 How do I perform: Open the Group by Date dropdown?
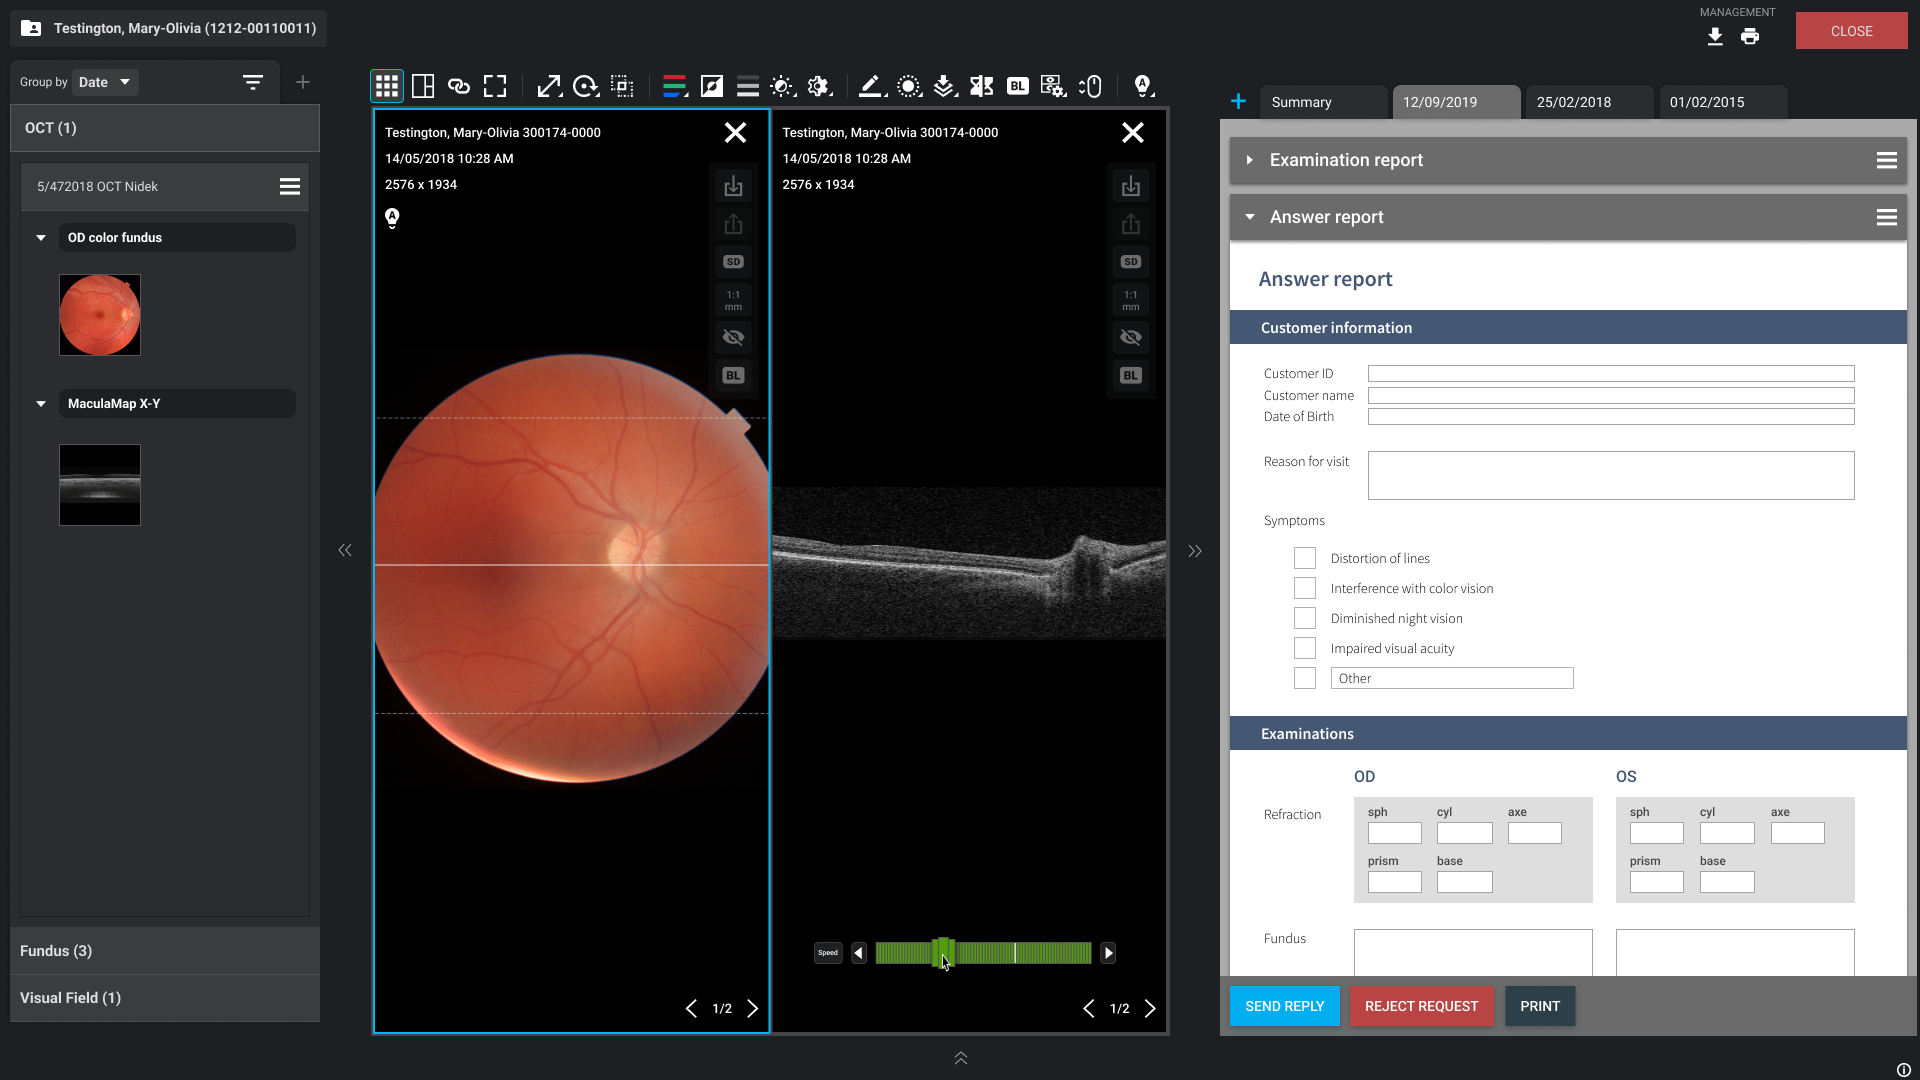(x=105, y=82)
